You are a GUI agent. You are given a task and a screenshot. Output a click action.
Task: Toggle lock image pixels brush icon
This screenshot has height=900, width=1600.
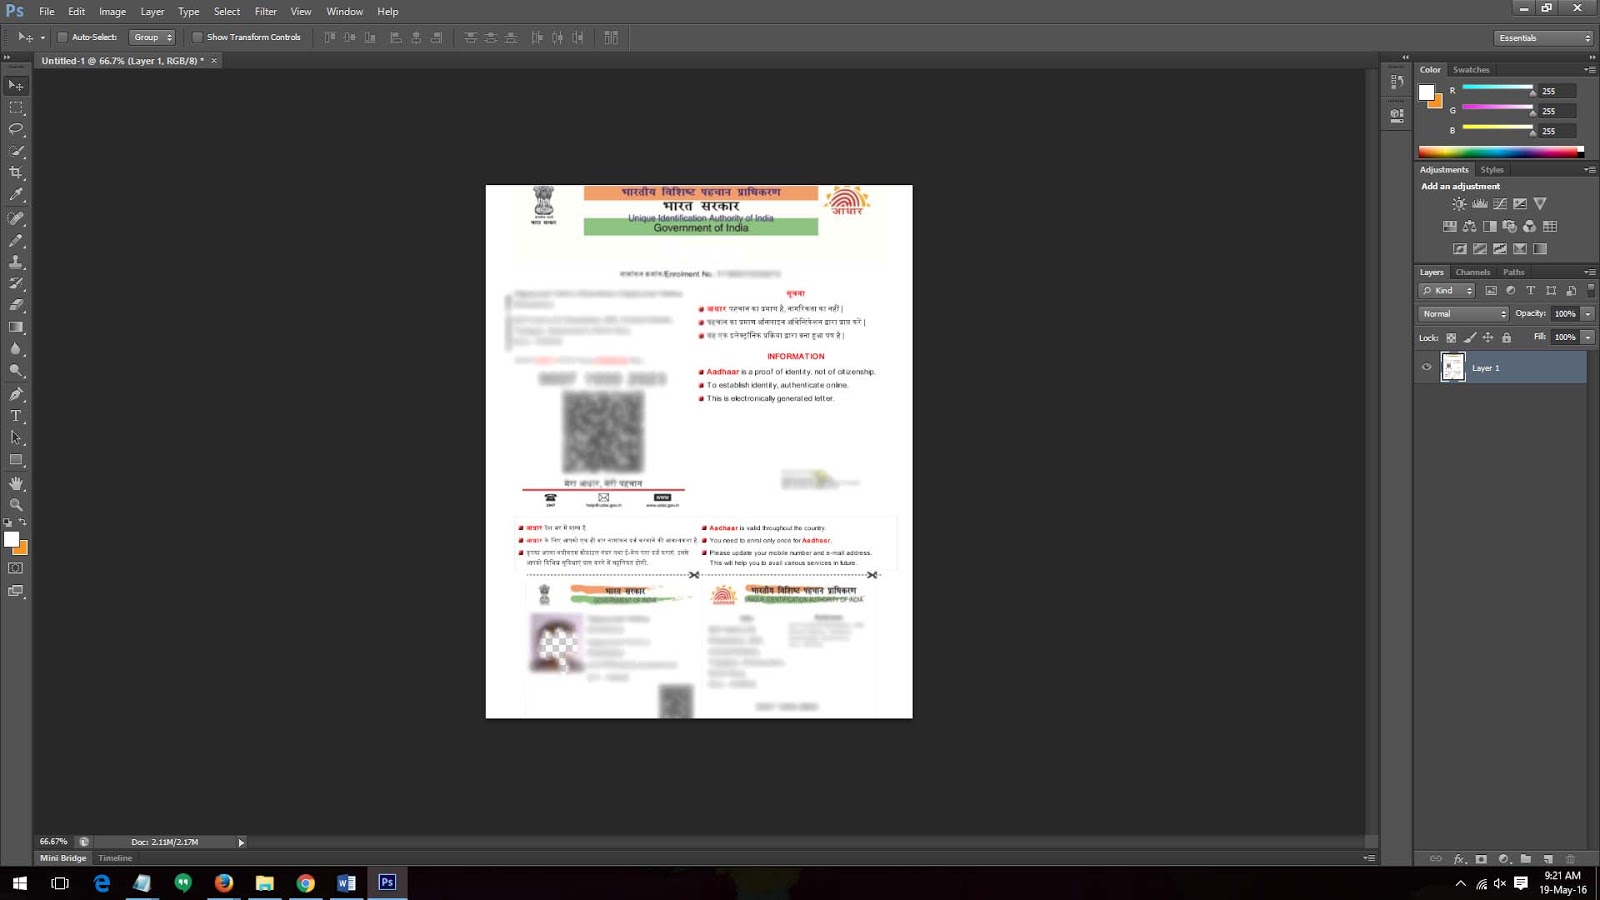click(x=1469, y=338)
